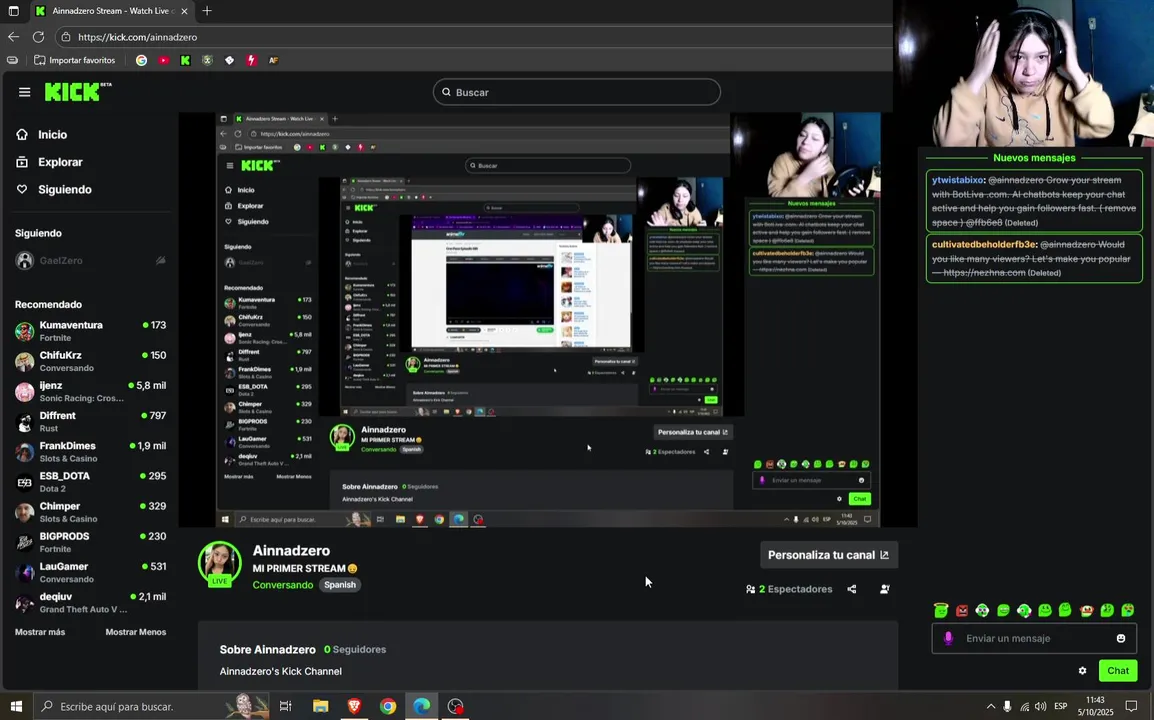Reload the page with the refresh icon

point(38,37)
